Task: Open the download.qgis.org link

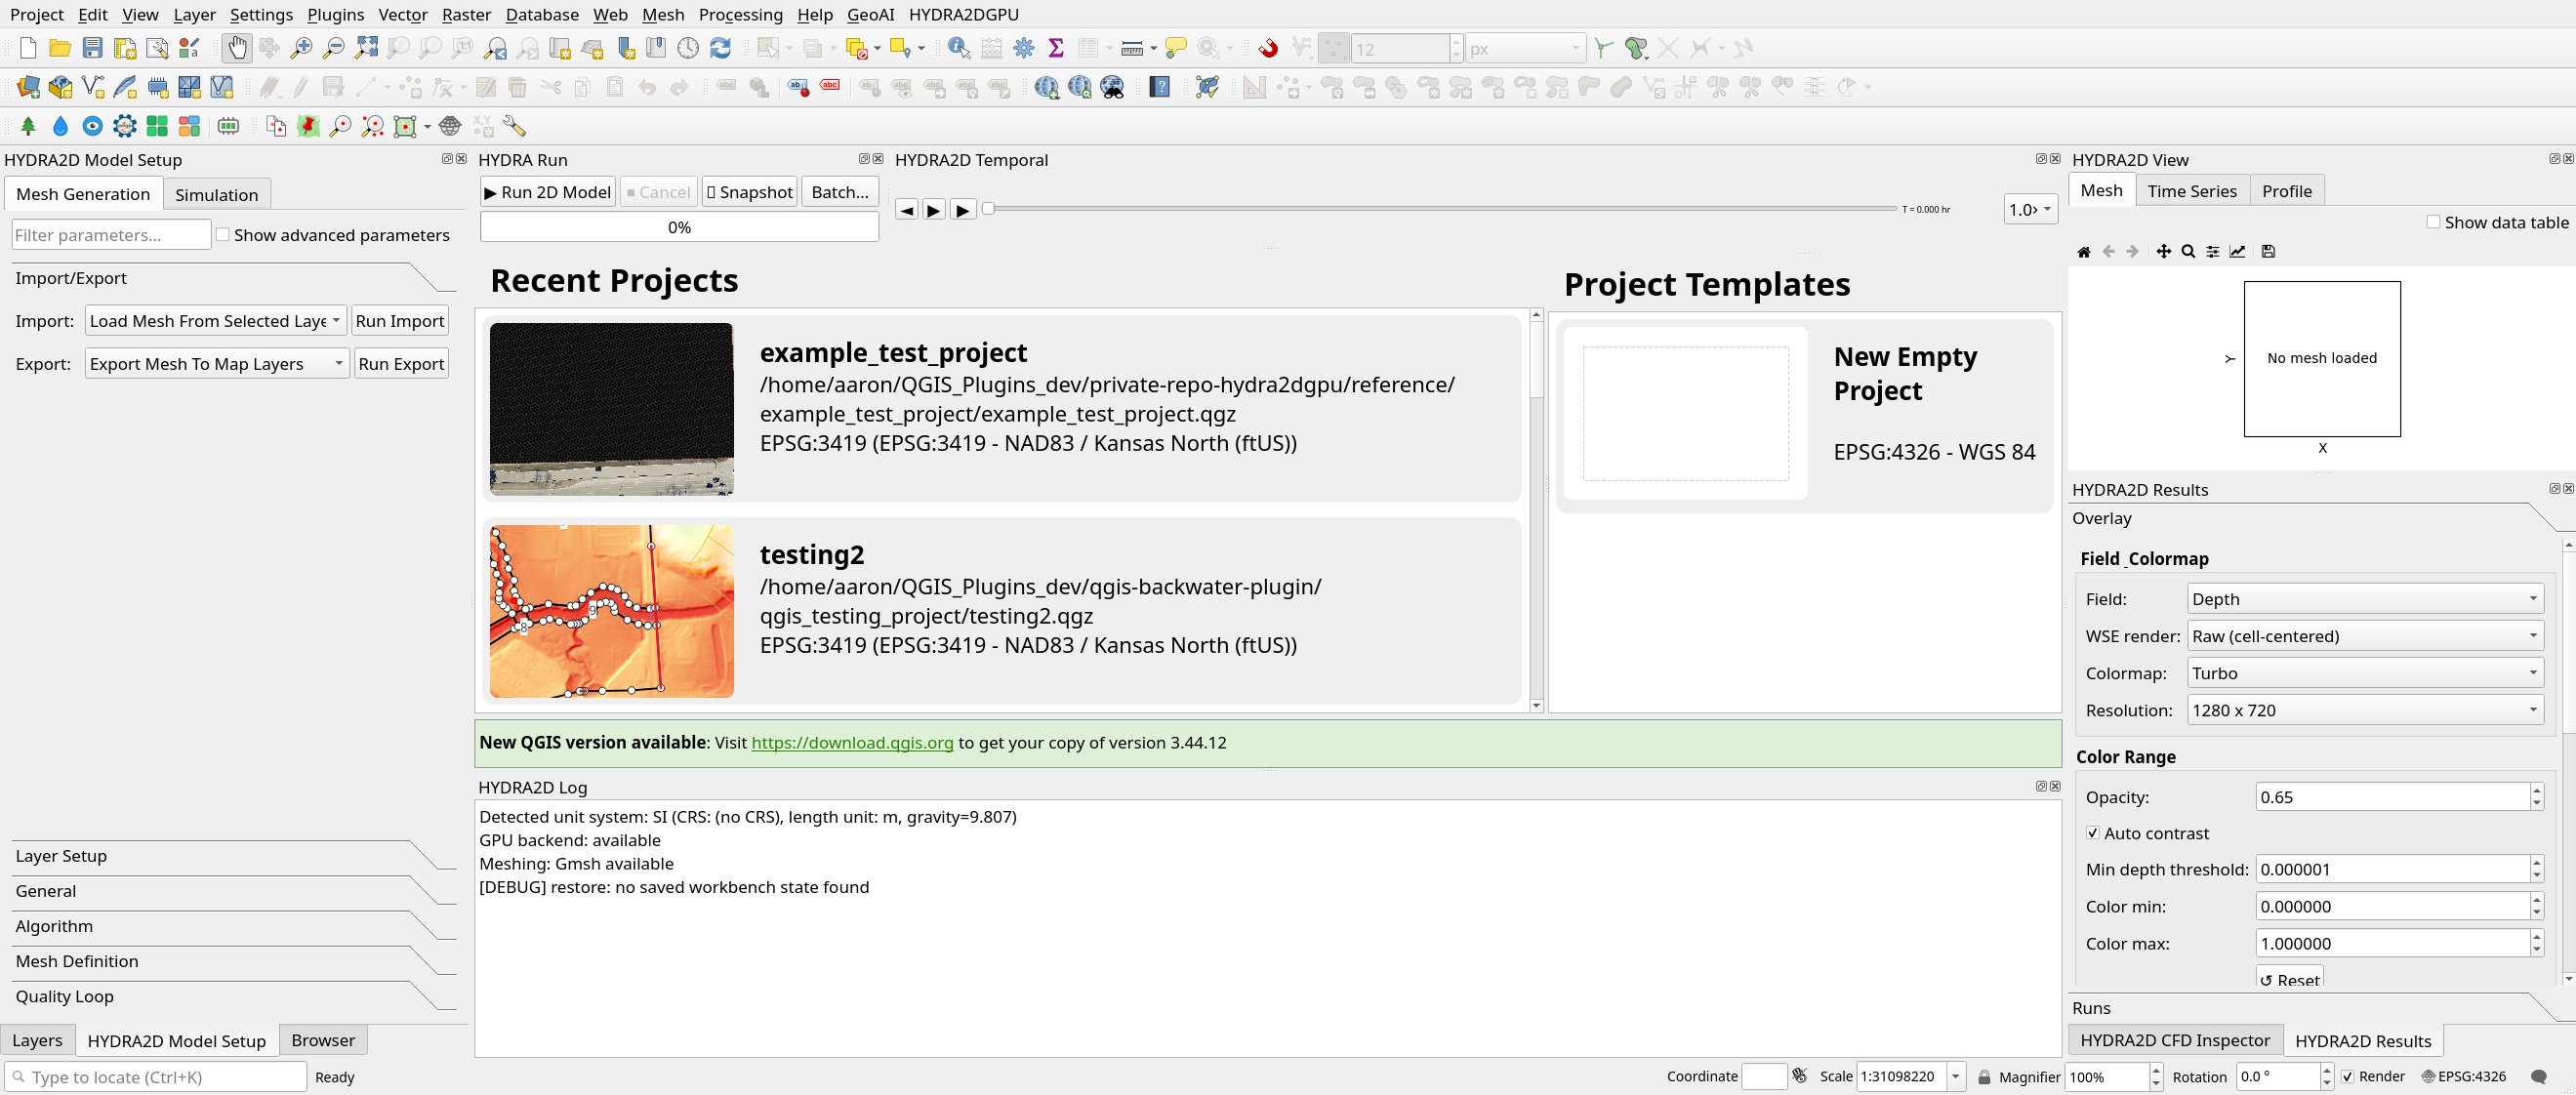Action: click(x=852, y=743)
